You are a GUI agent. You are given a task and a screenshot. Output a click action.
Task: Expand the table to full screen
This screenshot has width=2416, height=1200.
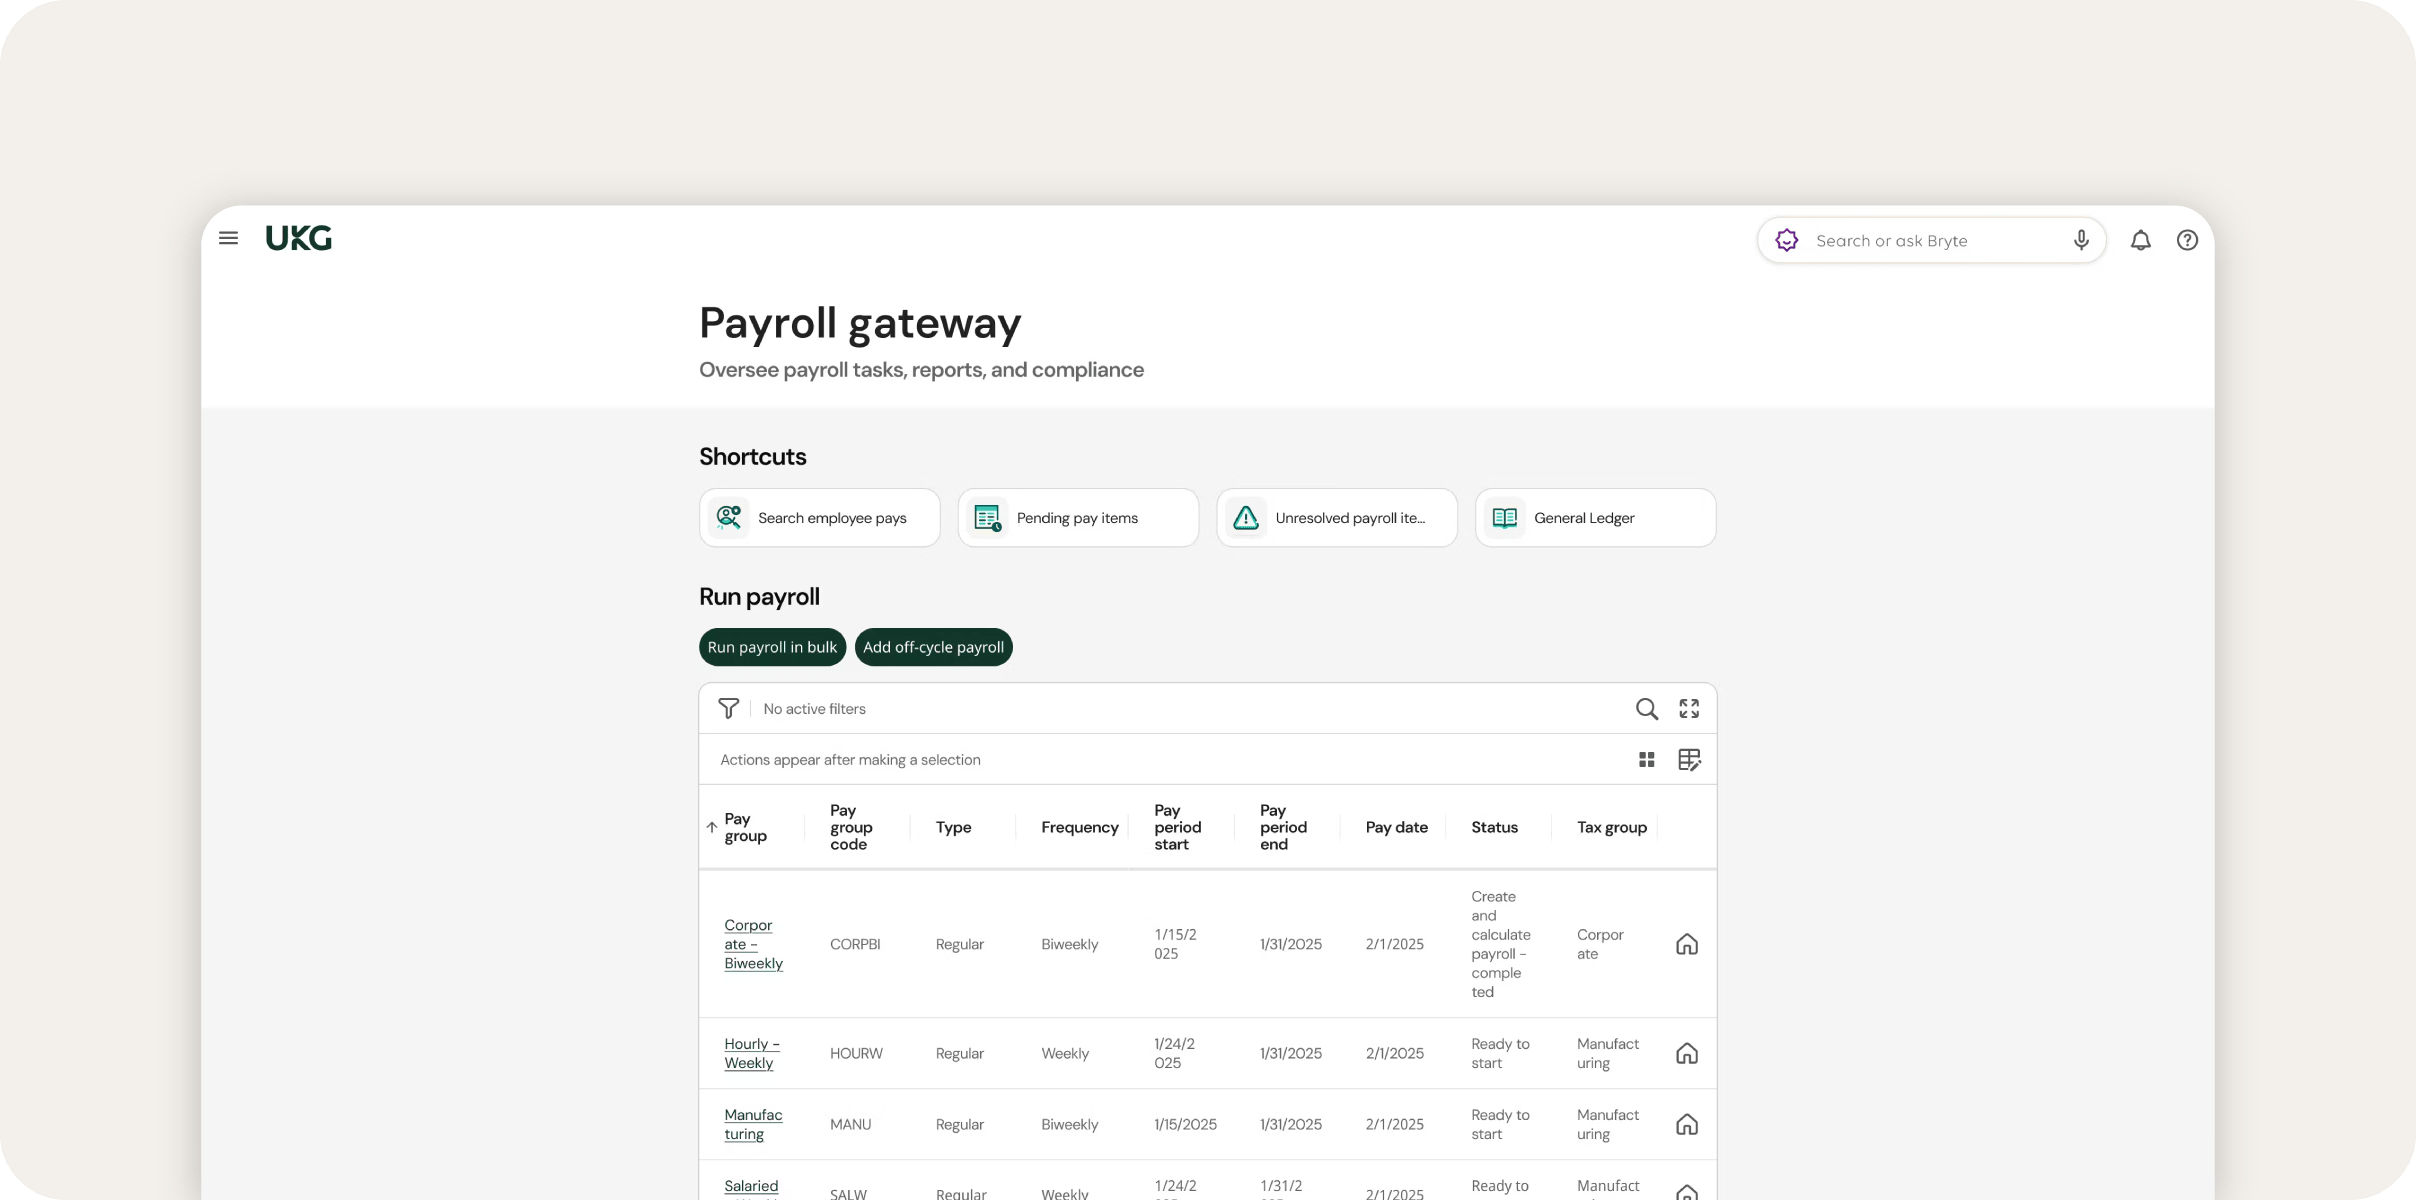(1689, 709)
